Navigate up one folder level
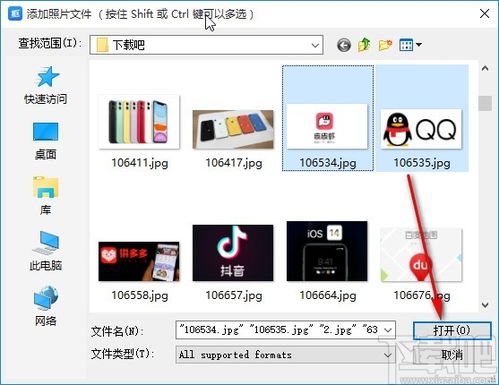Screen dimensions: 499x385 (364, 44)
